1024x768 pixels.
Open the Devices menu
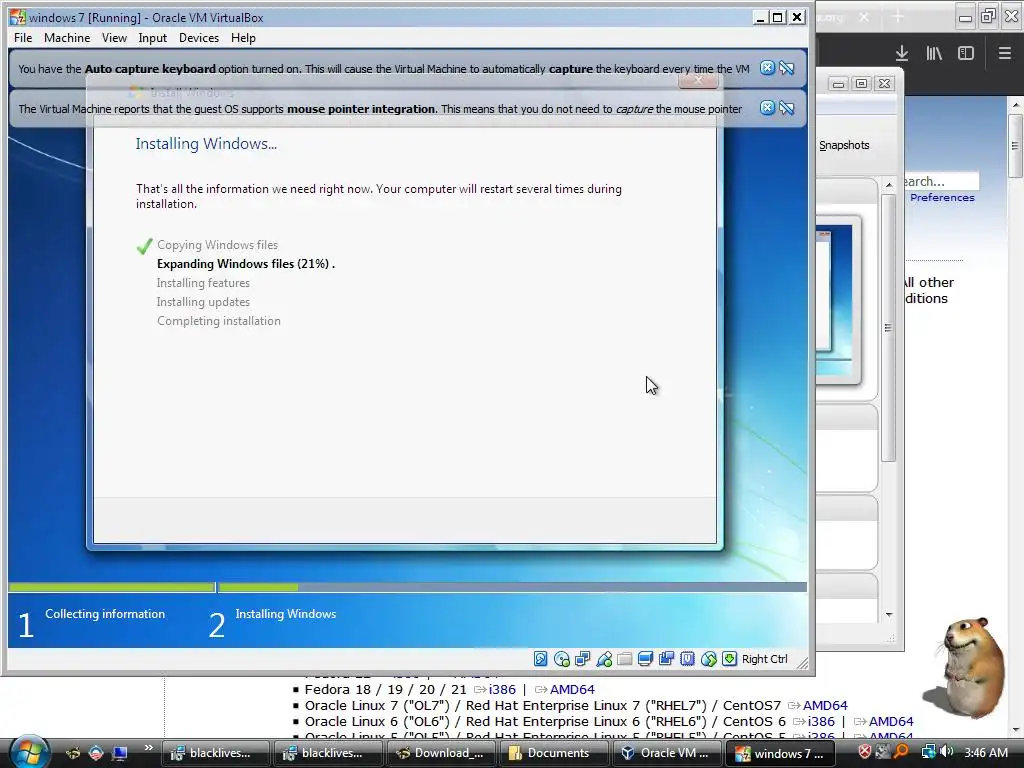[199, 38]
